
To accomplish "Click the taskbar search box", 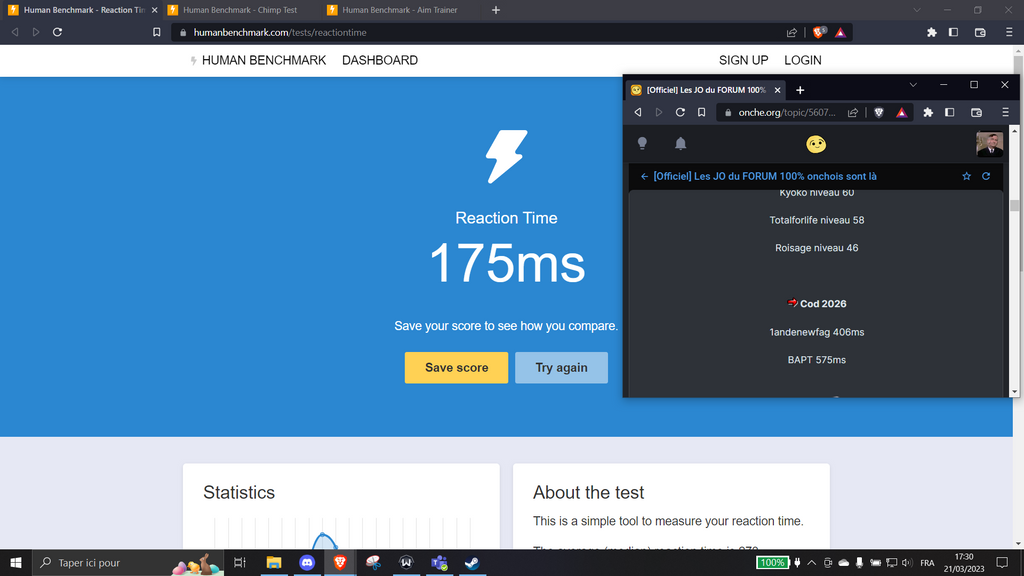I will (127, 562).
